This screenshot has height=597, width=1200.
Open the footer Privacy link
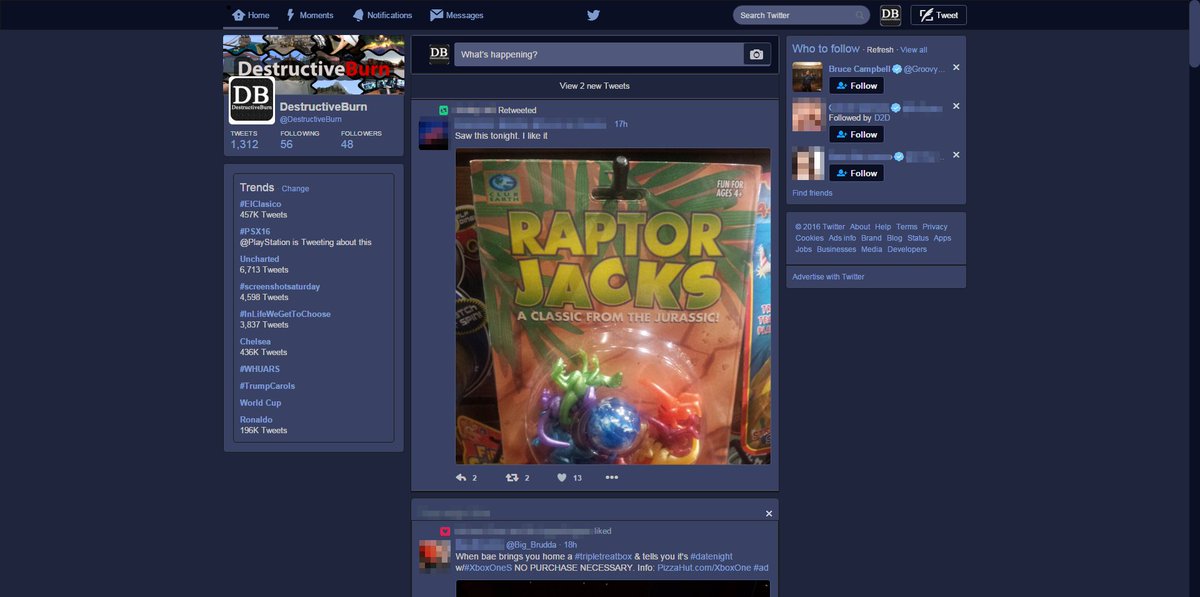point(935,227)
